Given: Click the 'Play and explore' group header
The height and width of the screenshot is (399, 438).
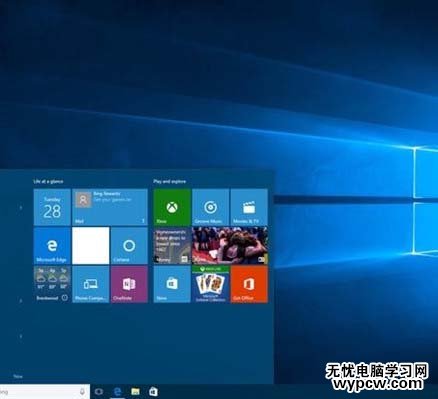Looking at the screenshot, I should point(170,181).
